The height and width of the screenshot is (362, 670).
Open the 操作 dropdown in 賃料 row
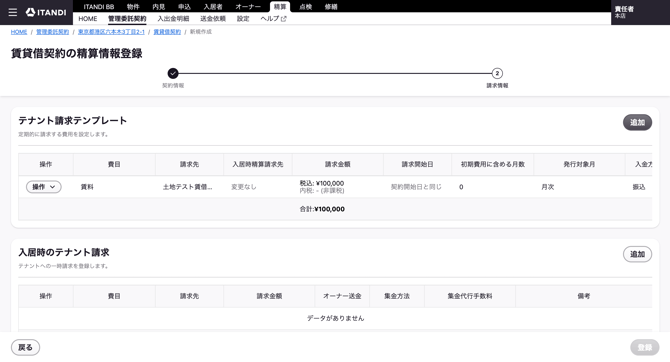[44, 187]
